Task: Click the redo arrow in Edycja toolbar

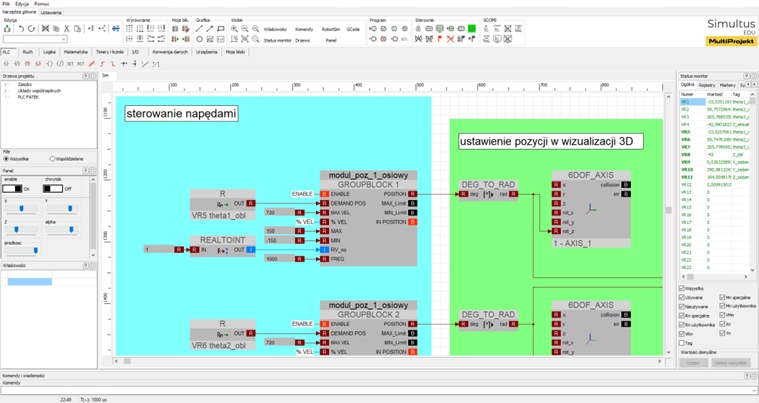Action: pyautogui.click(x=32, y=29)
